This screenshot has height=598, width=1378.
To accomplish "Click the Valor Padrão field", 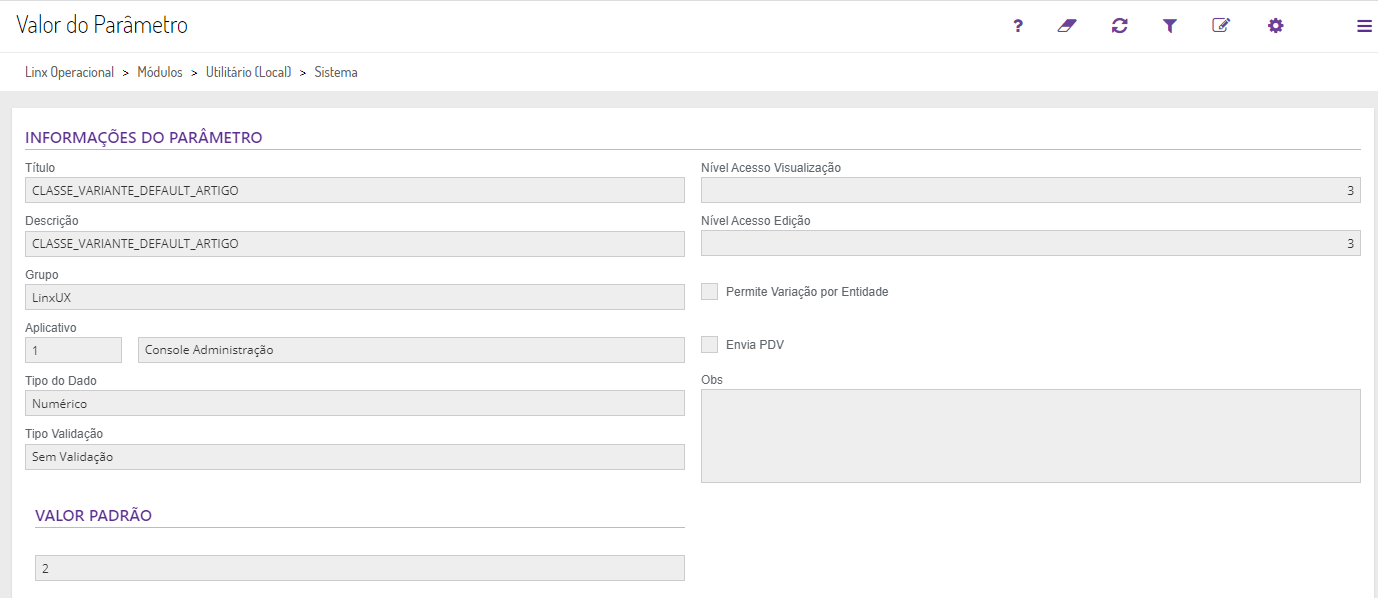I will [x=360, y=568].
